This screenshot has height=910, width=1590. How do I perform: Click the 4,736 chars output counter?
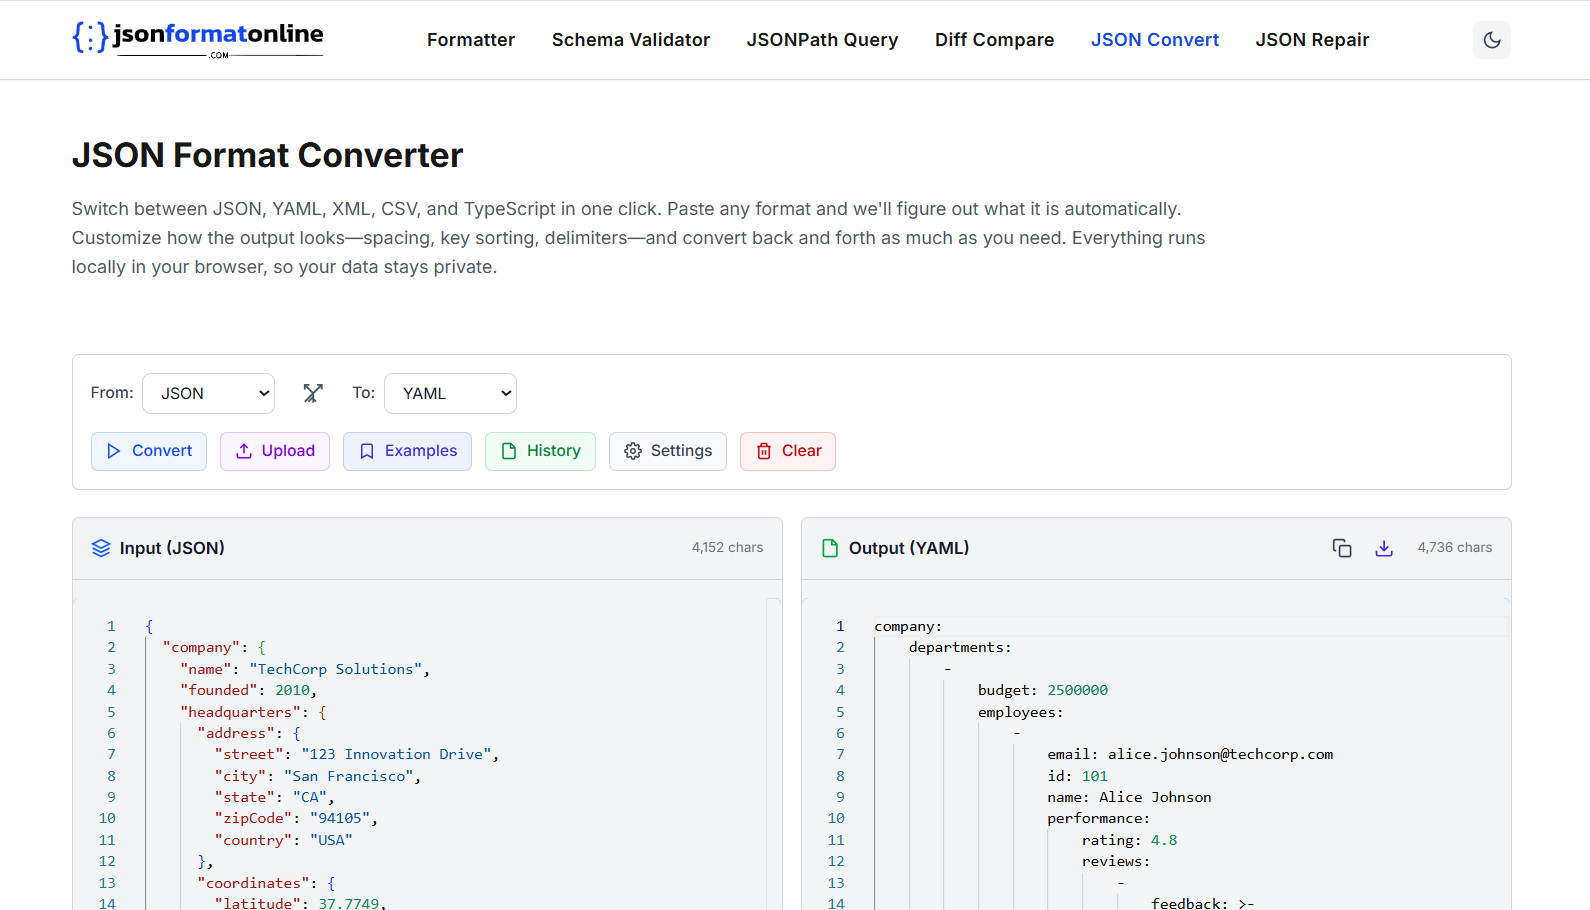click(1454, 548)
